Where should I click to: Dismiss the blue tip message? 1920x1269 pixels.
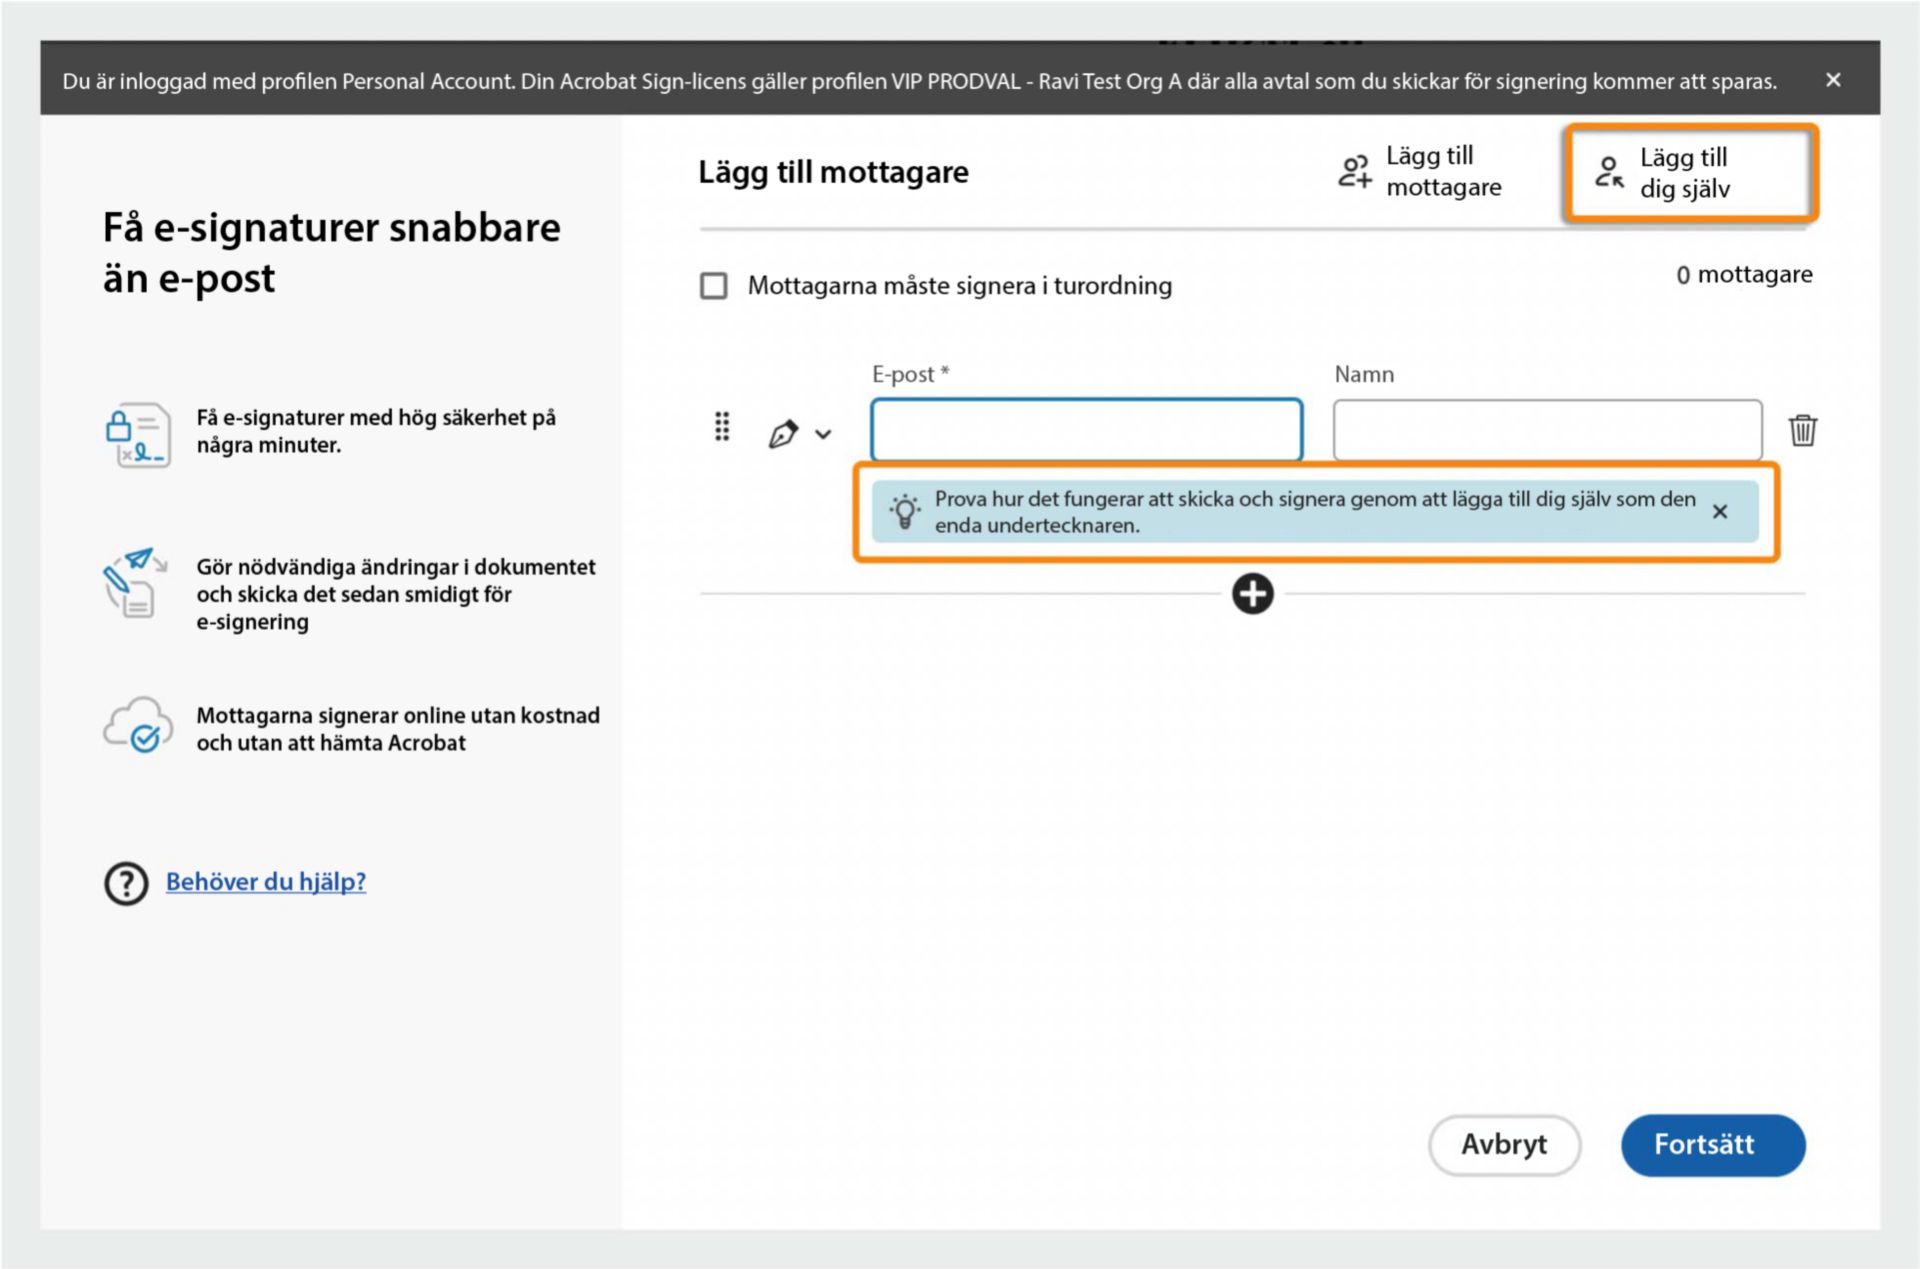pyautogui.click(x=1720, y=512)
